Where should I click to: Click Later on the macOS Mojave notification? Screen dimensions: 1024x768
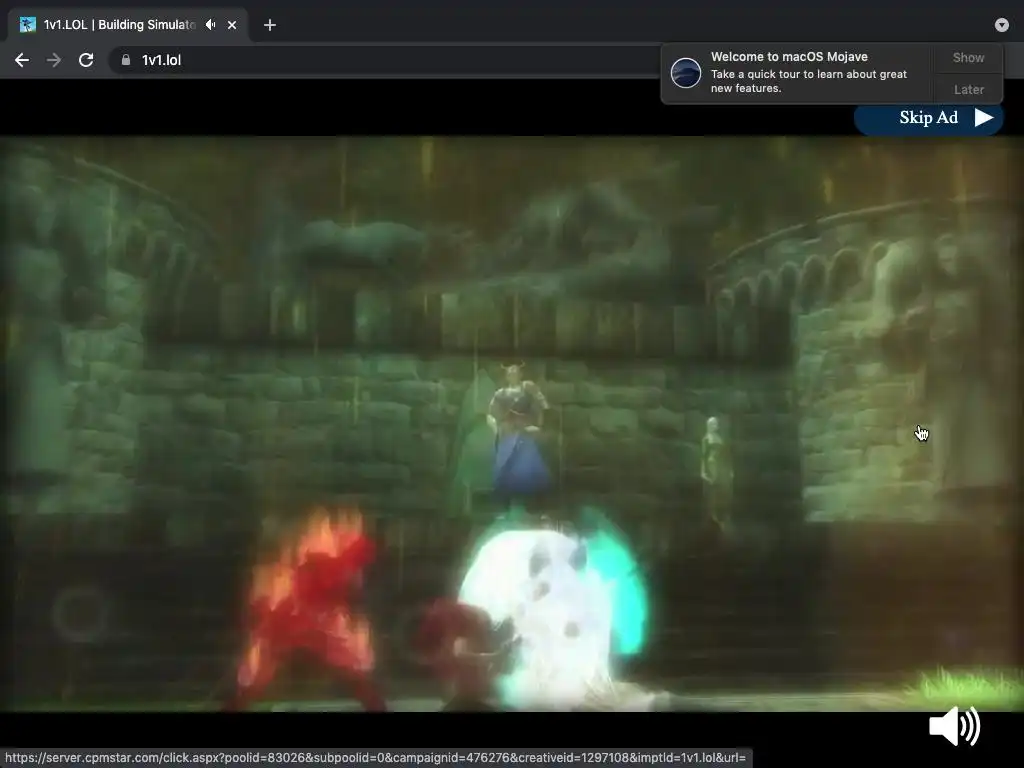(968, 89)
